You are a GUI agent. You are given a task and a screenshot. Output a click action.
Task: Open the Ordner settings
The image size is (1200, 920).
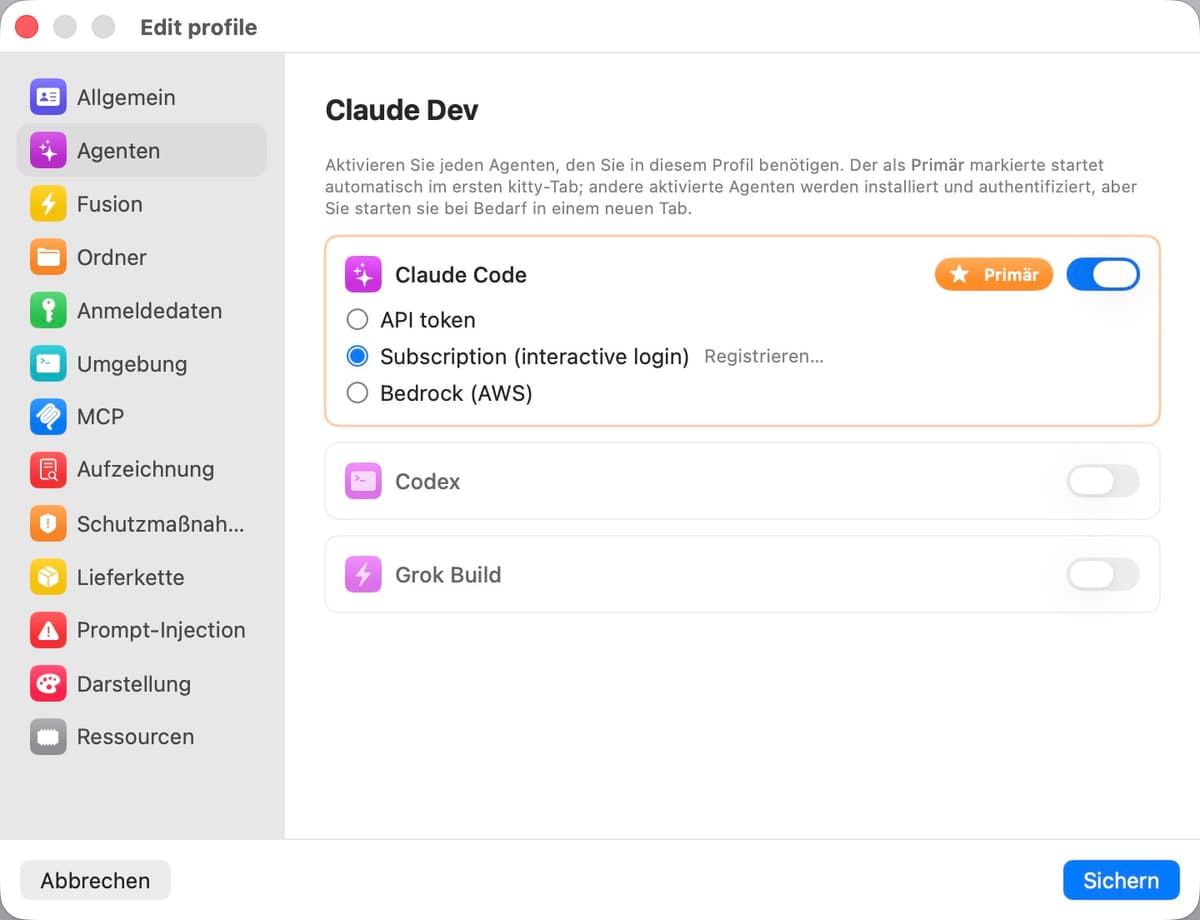coord(142,257)
